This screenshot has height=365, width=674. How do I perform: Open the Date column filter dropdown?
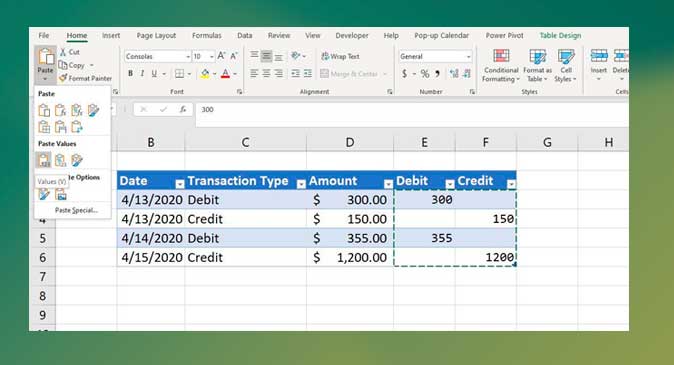pos(180,184)
